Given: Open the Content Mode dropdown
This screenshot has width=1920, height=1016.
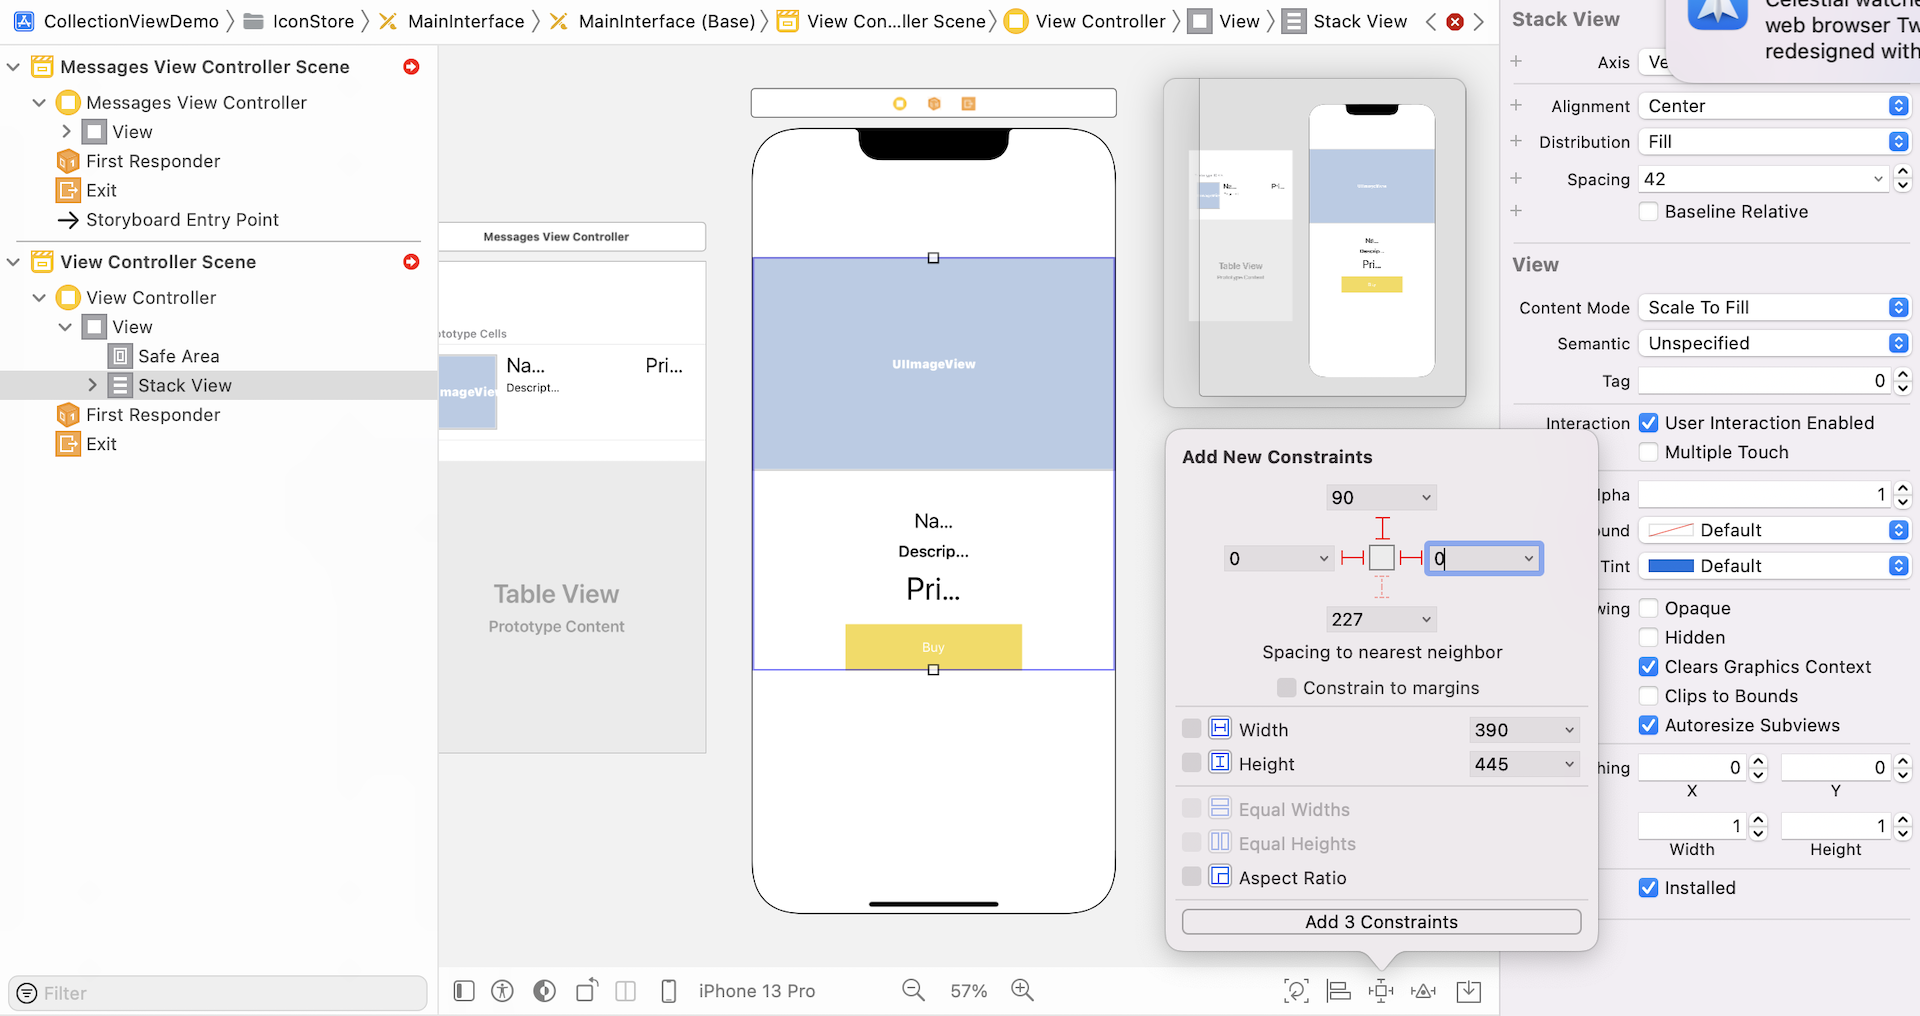Looking at the screenshot, I should 1774,308.
